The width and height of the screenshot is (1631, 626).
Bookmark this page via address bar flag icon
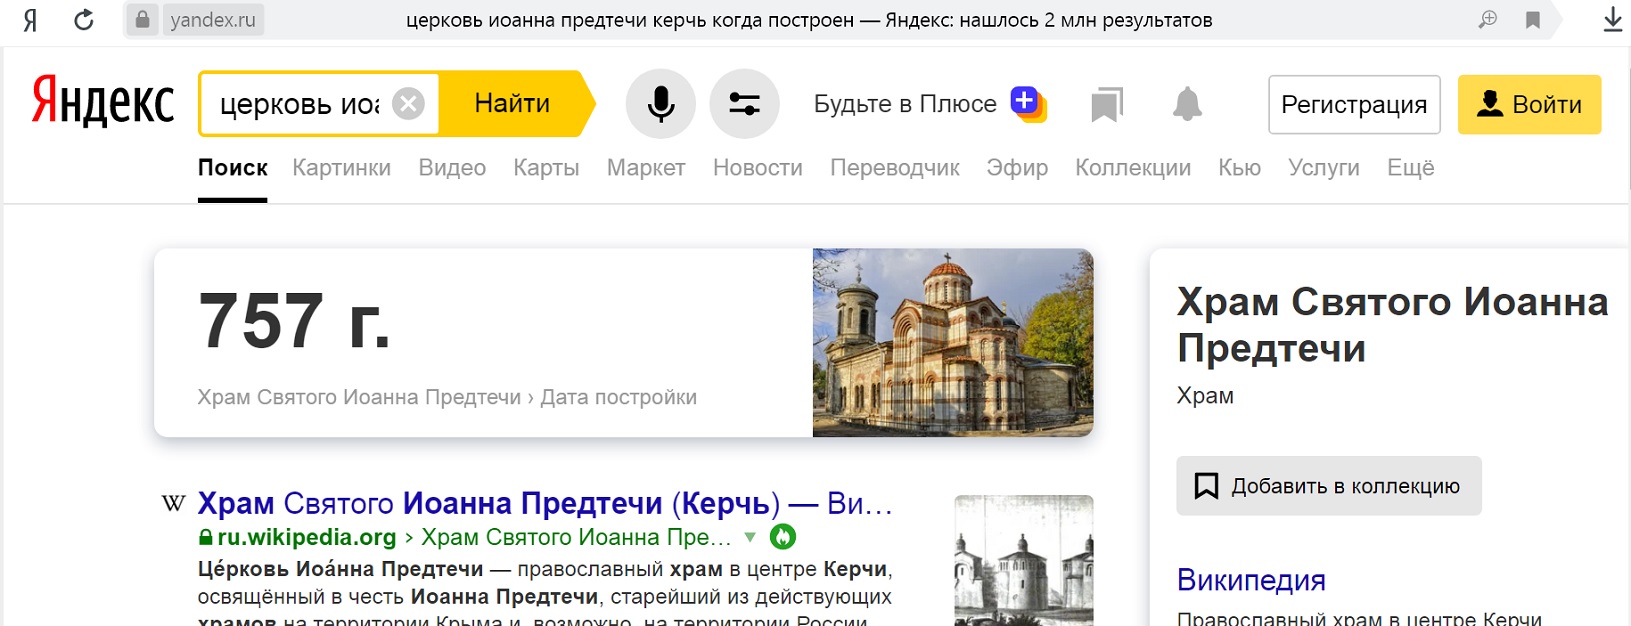[1532, 20]
